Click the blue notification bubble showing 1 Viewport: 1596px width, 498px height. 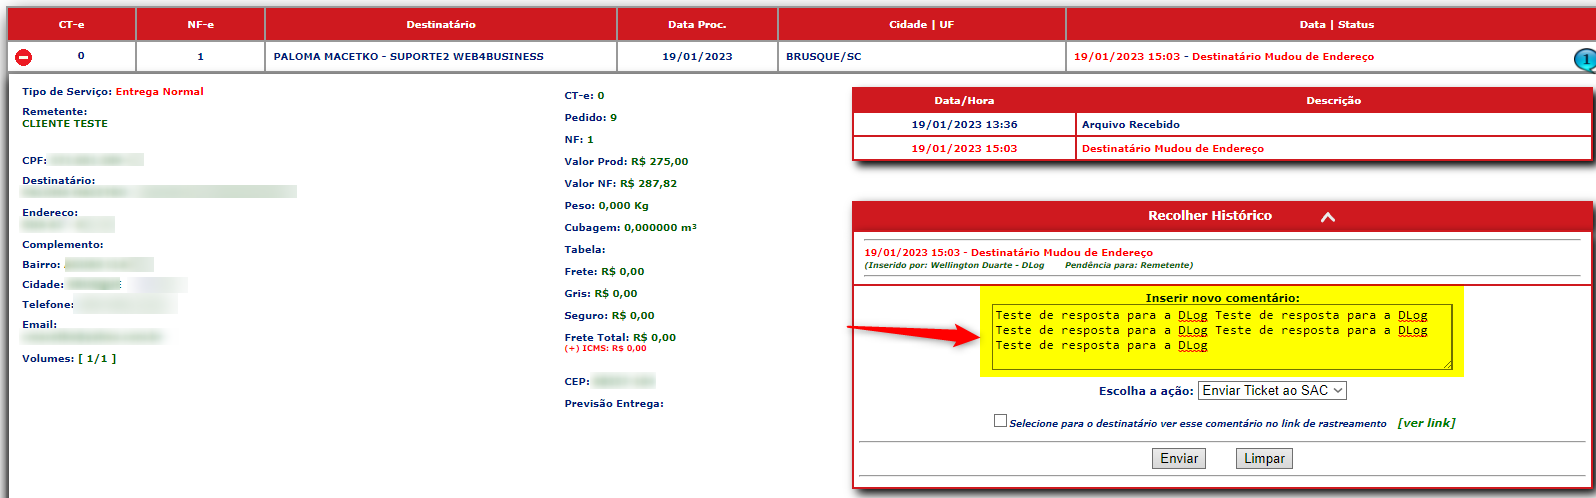[1584, 60]
